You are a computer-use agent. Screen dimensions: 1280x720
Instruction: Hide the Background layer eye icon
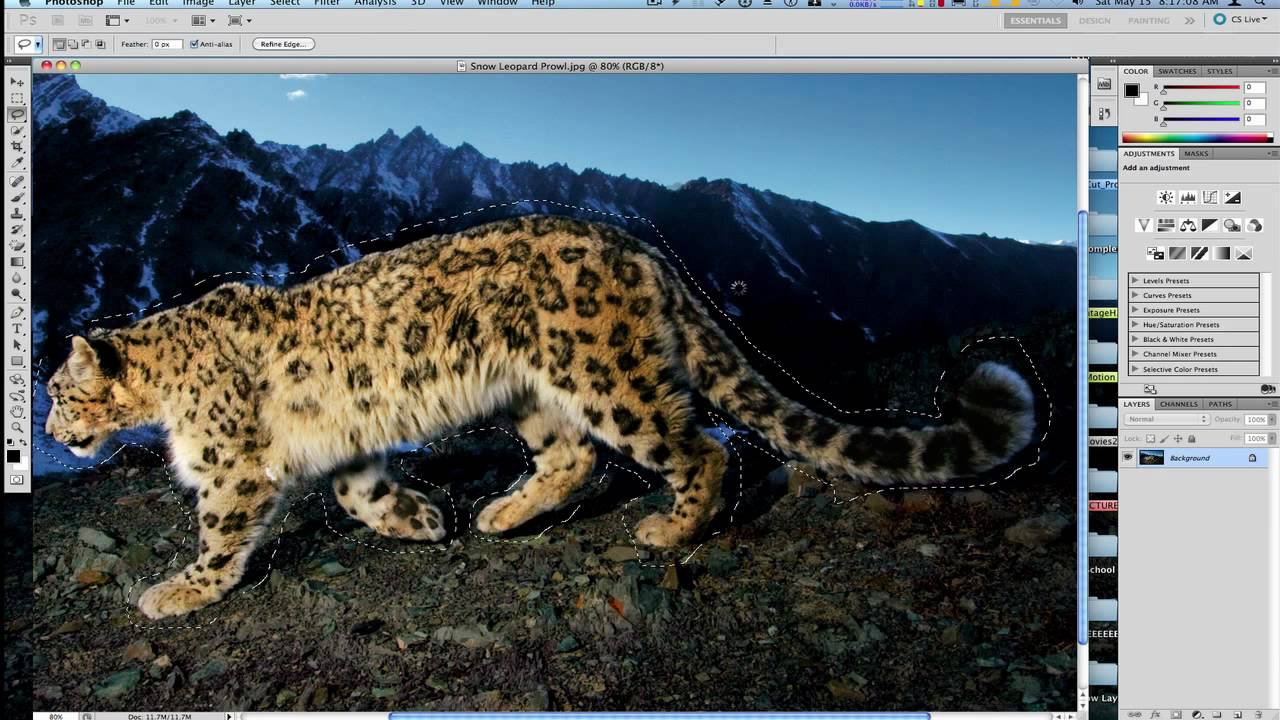tap(1128, 458)
